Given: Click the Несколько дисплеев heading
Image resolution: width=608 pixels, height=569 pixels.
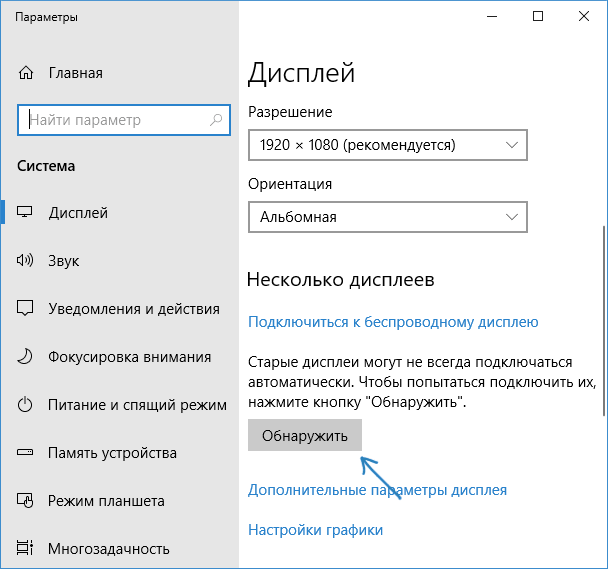Looking at the screenshot, I should (340, 280).
